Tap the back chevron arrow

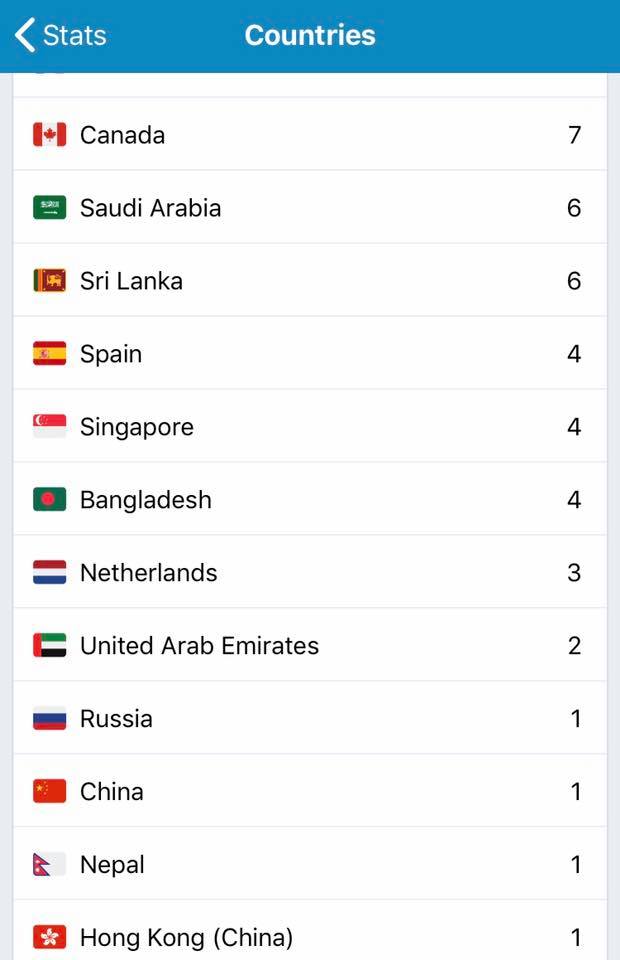[x=24, y=36]
